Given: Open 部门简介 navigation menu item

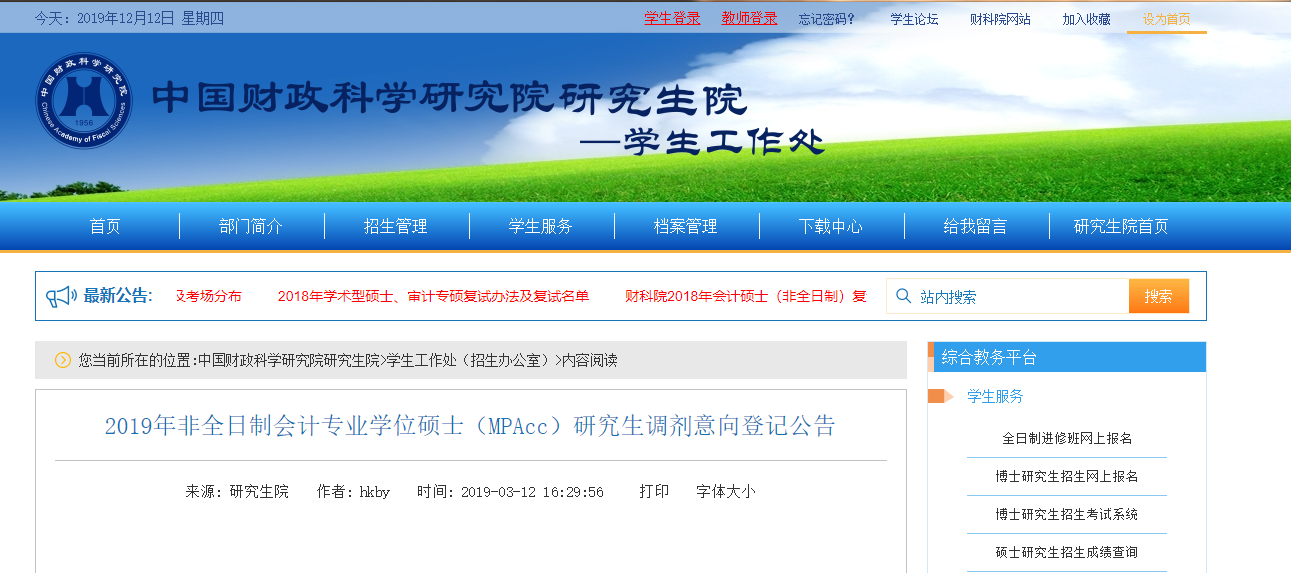Looking at the screenshot, I should (x=251, y=227).
